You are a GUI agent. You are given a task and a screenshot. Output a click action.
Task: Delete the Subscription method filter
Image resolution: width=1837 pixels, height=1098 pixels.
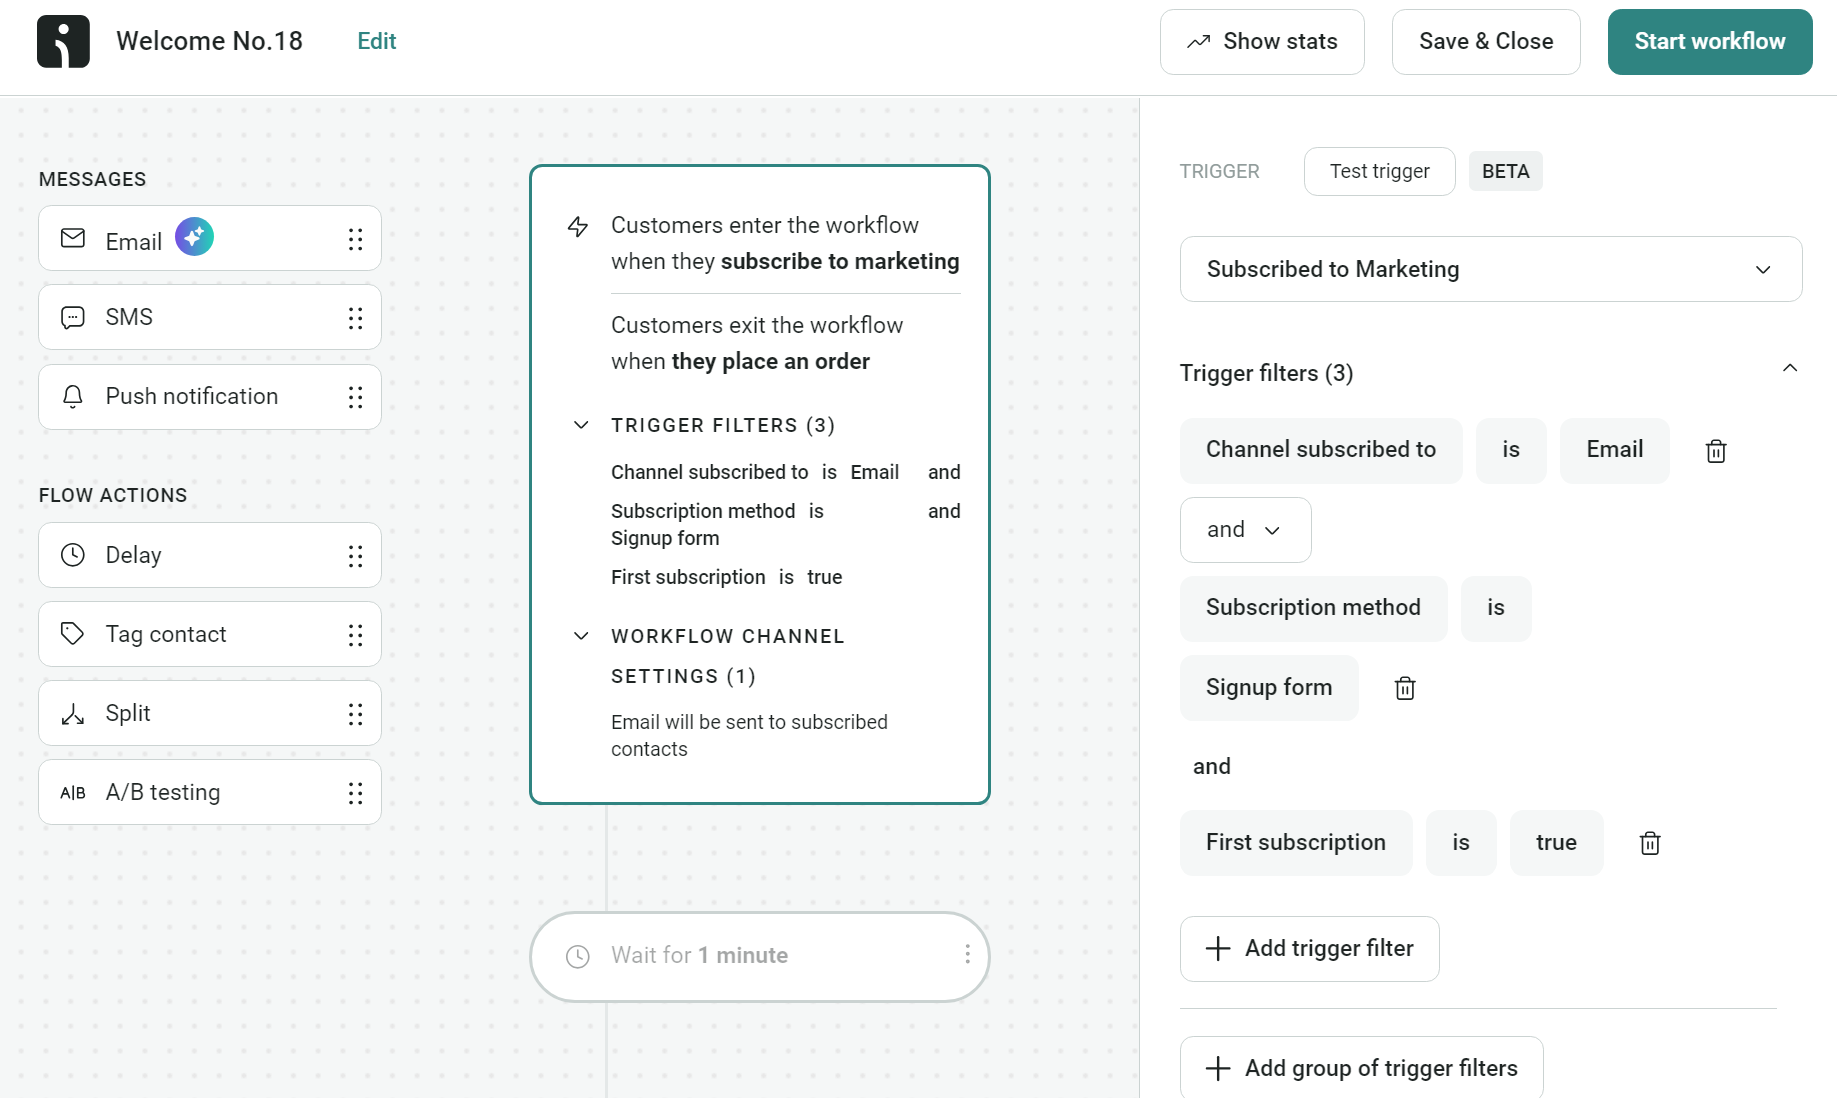tap(1404, 688)
